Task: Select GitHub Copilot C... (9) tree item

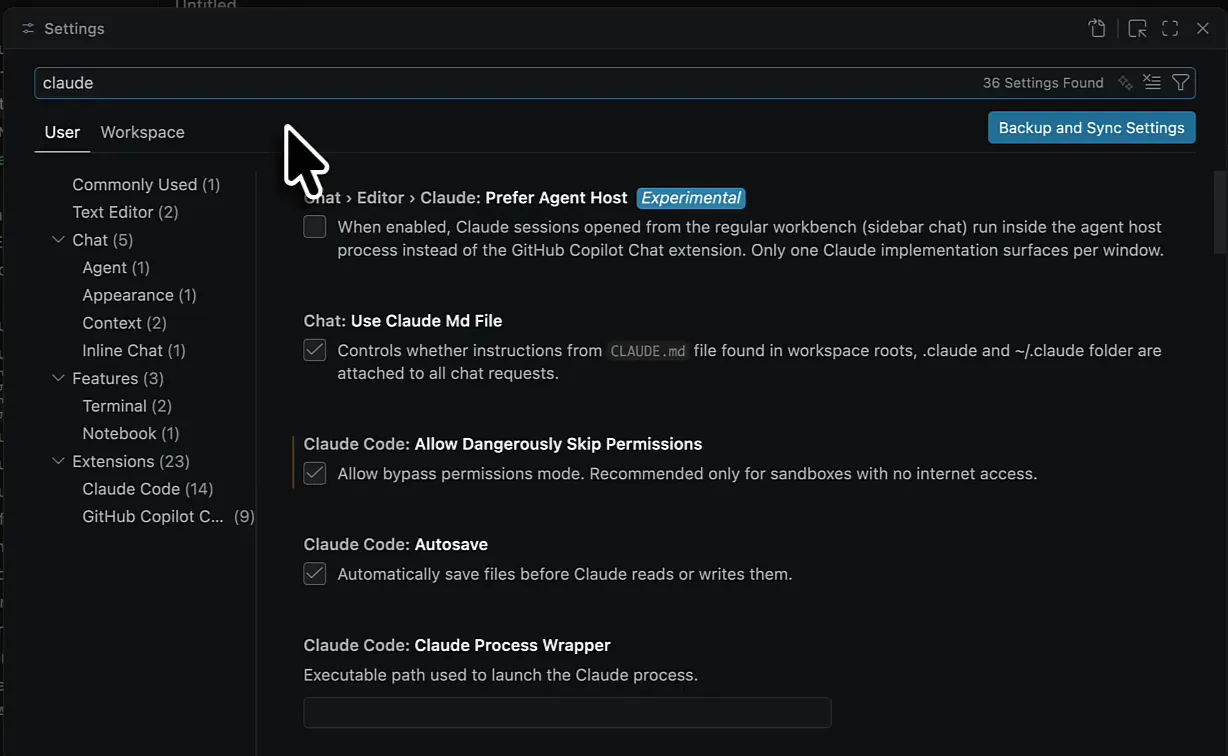Action: tap(168, 517)
